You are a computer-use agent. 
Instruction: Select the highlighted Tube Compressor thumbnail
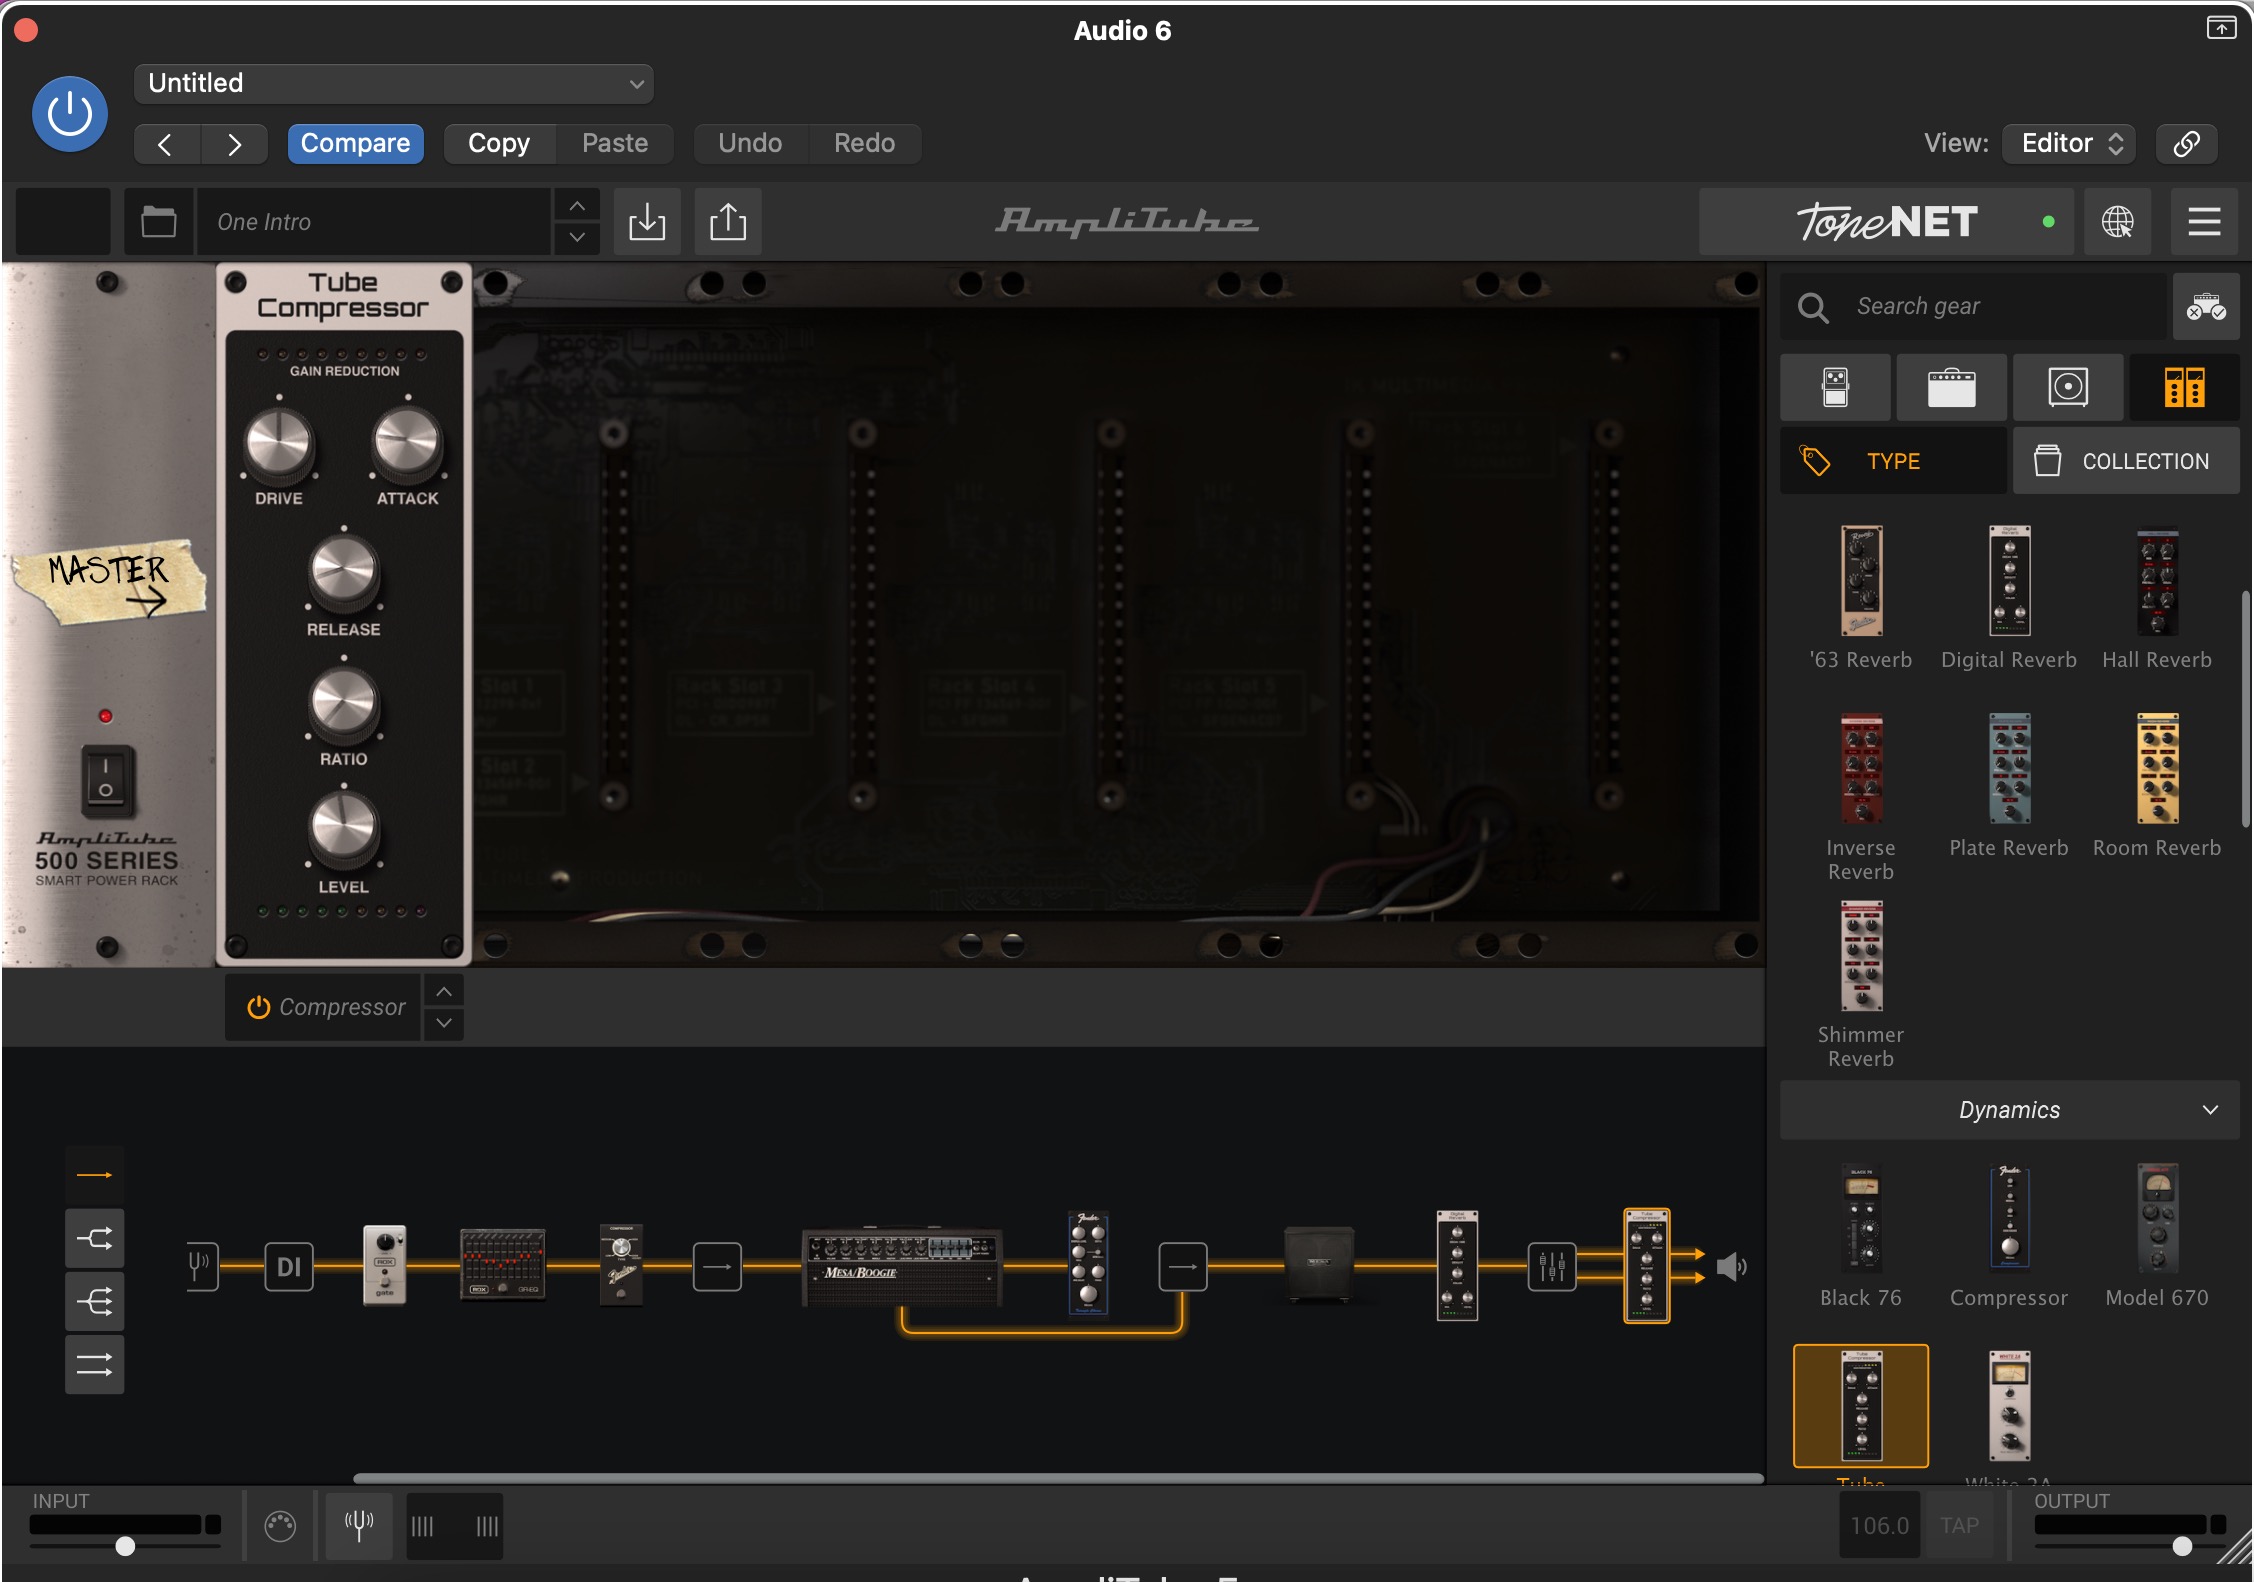(1861, 1406)
